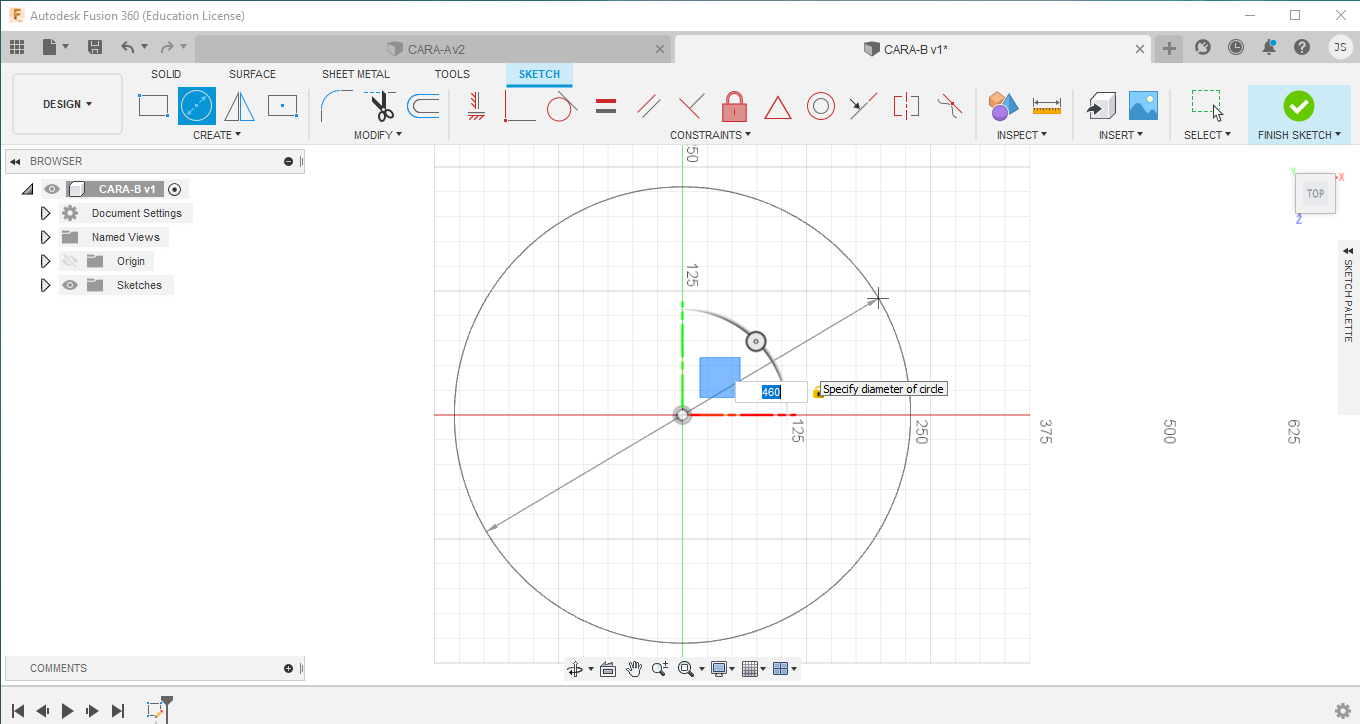Expand the Sketches folder node
This screenshot has width=1360, height=724.
click(x=45, y=285)
